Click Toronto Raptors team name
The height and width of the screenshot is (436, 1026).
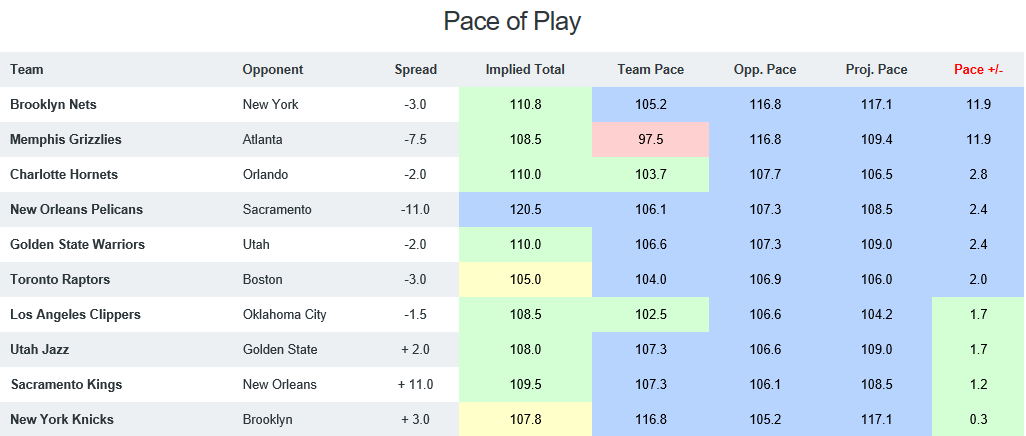[60, 280]
